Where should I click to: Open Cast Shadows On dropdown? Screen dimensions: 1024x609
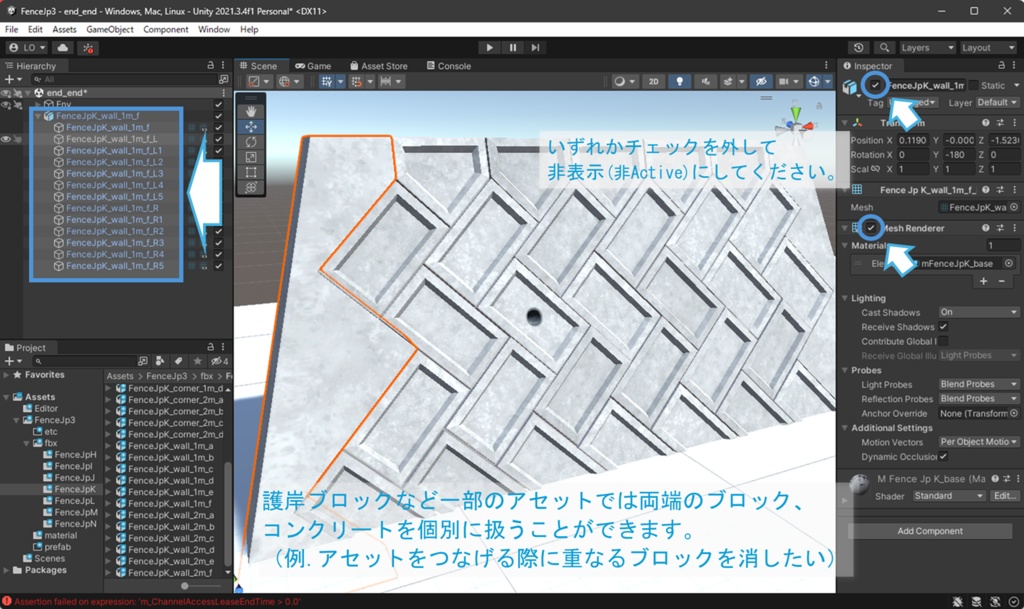point(978,312)
